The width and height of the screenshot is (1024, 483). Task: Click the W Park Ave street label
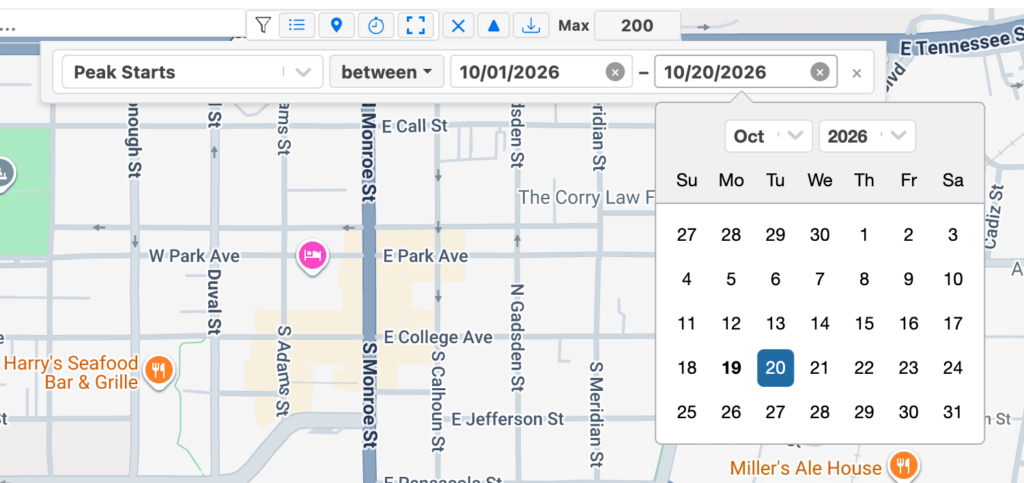pyautogui.click(x=195, y=256)
